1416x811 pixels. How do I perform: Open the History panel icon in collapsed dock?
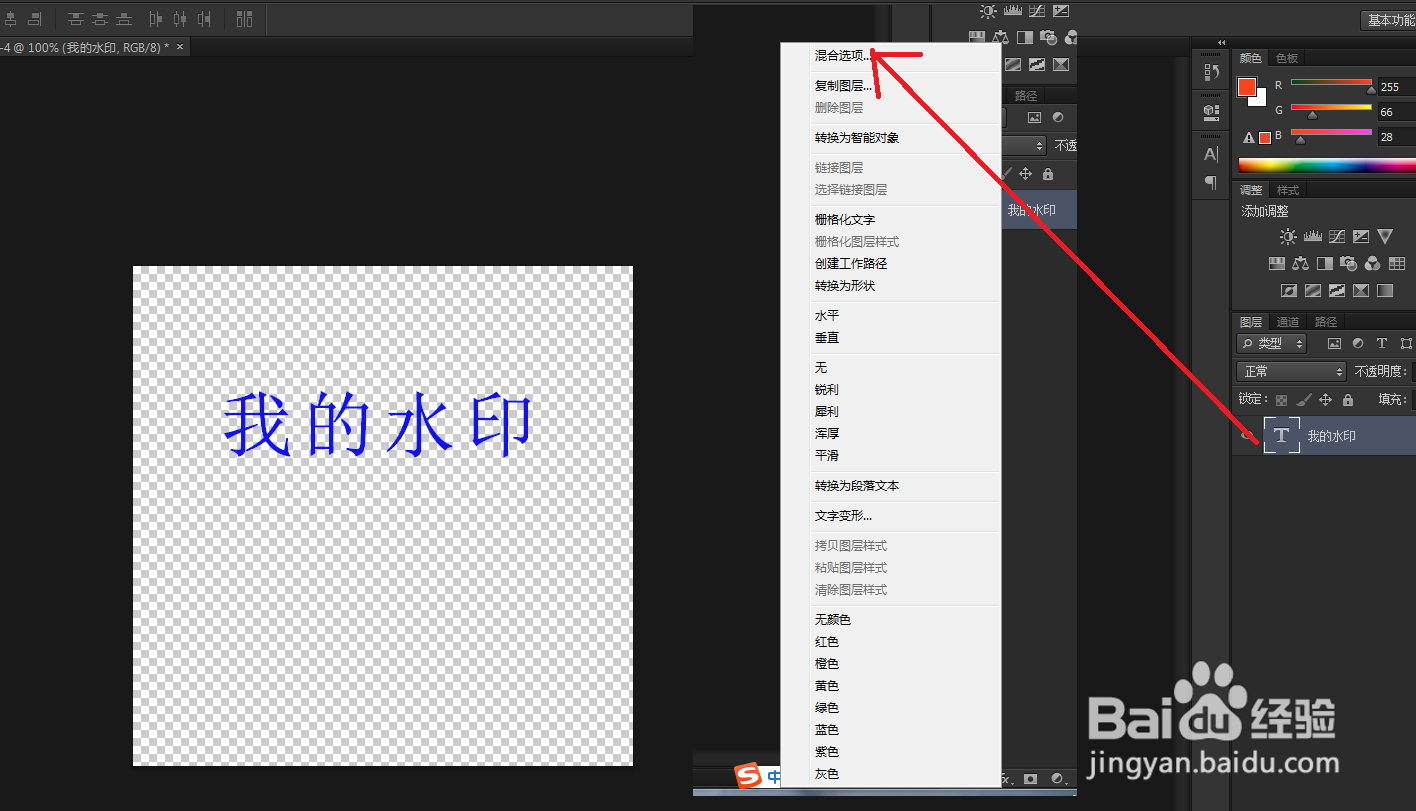point(1211,72)
